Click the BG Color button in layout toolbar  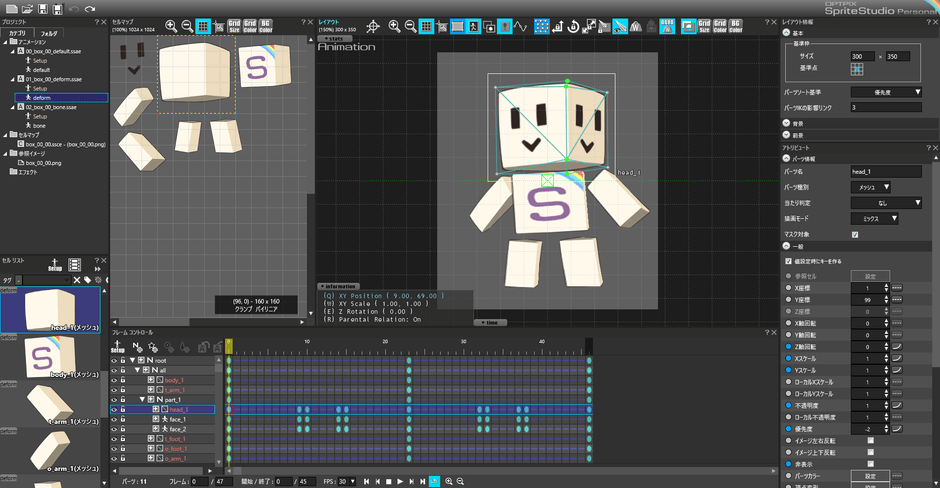[737, 26]
